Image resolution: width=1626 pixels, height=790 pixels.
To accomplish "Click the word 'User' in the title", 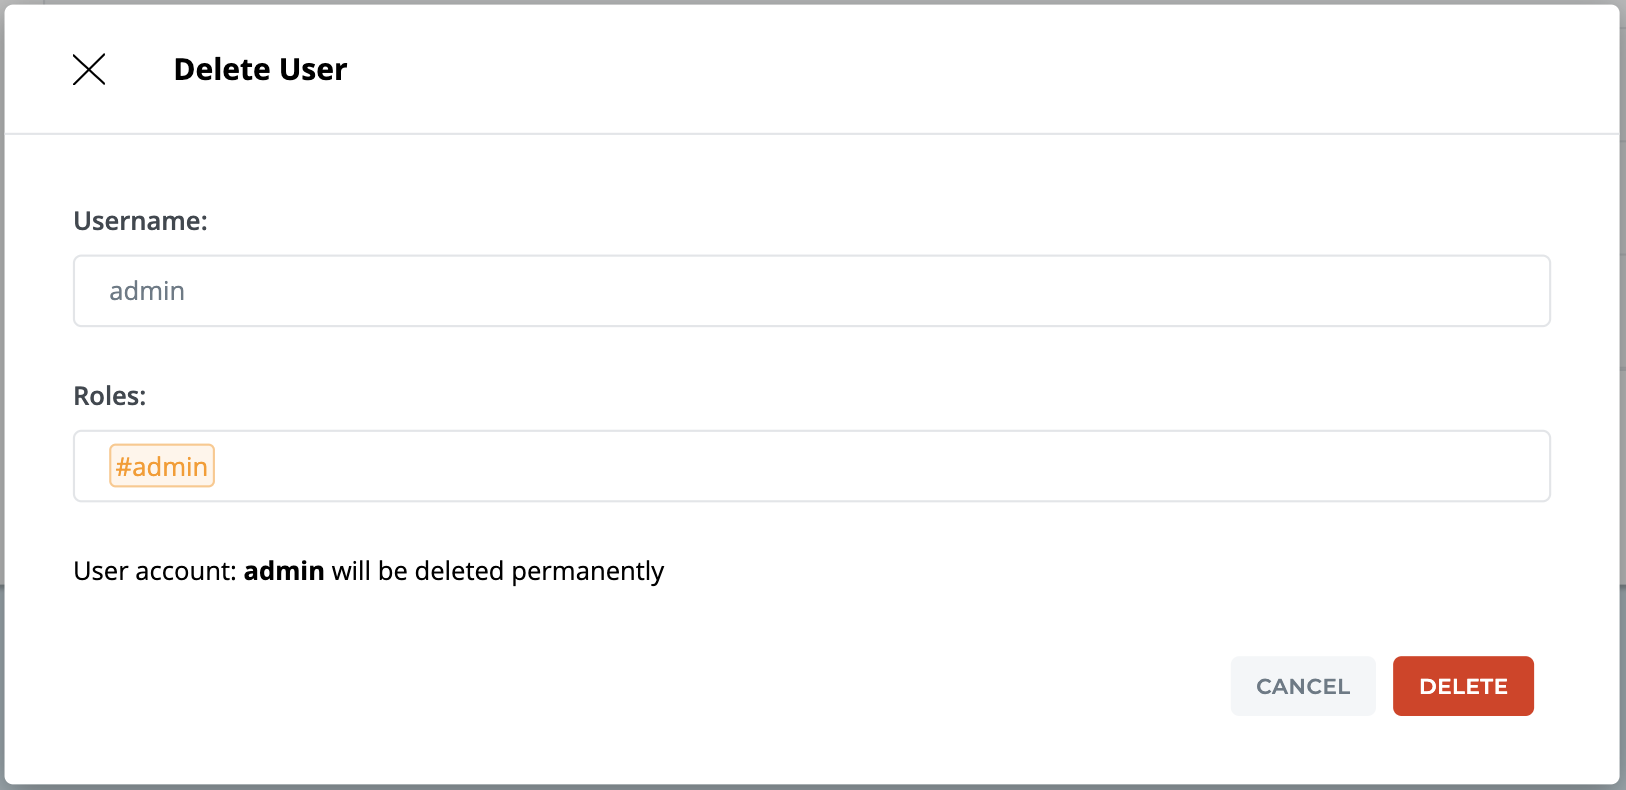I will click(313, 70).
